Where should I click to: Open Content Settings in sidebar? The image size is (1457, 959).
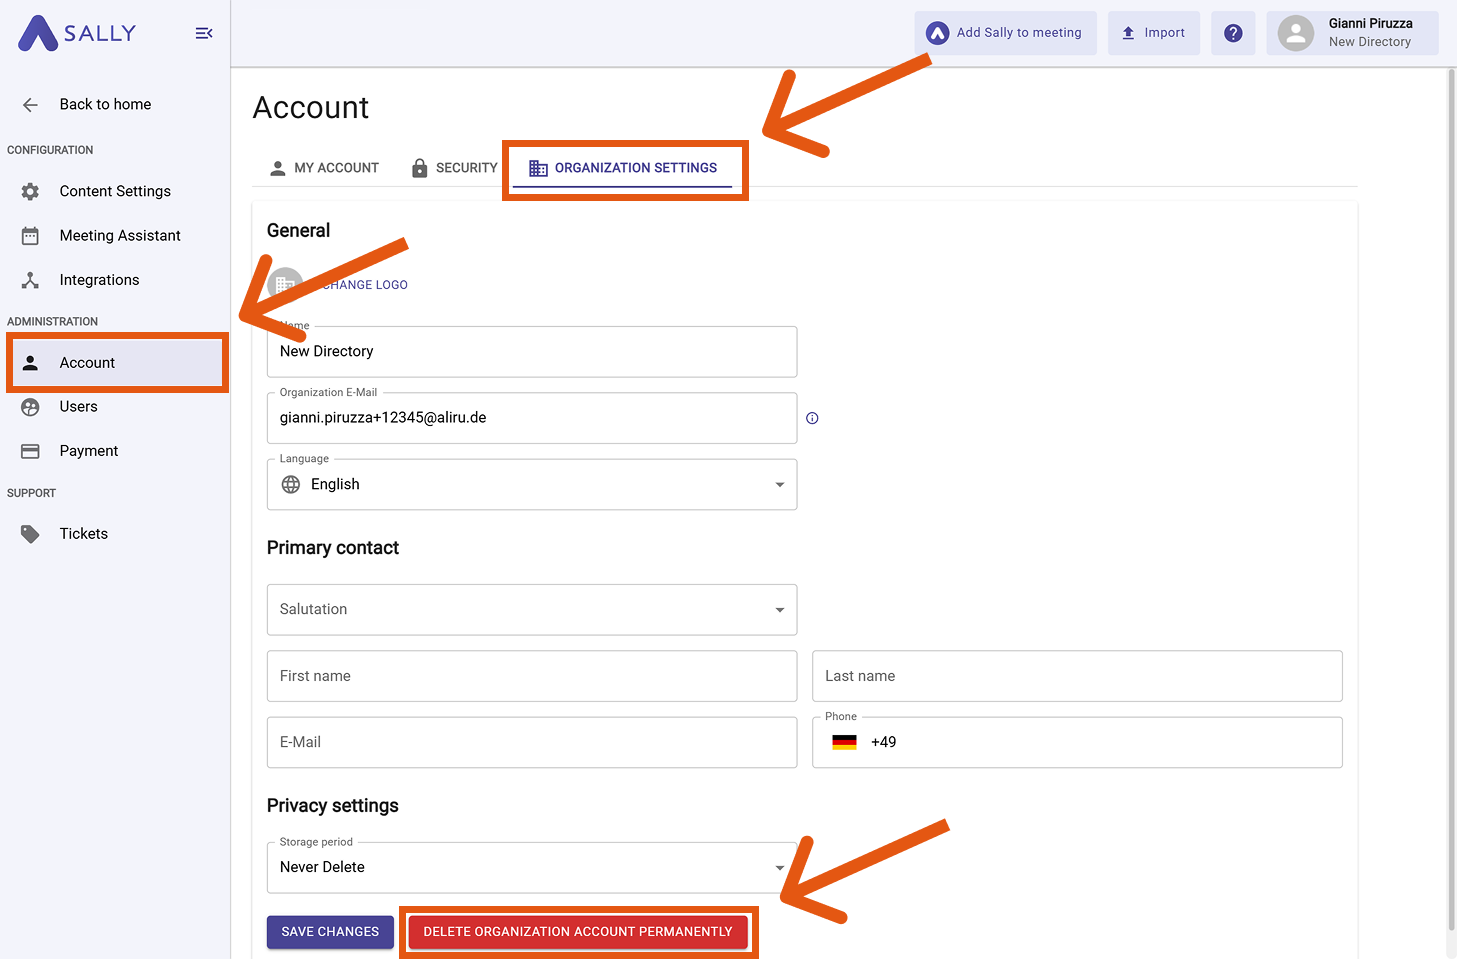pos(115,191)
